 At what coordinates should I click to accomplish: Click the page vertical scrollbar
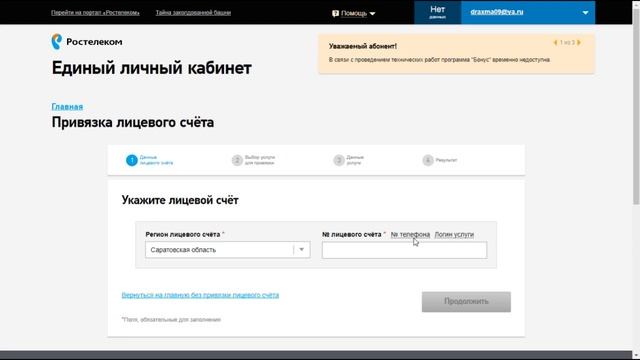tap(636, 106)
